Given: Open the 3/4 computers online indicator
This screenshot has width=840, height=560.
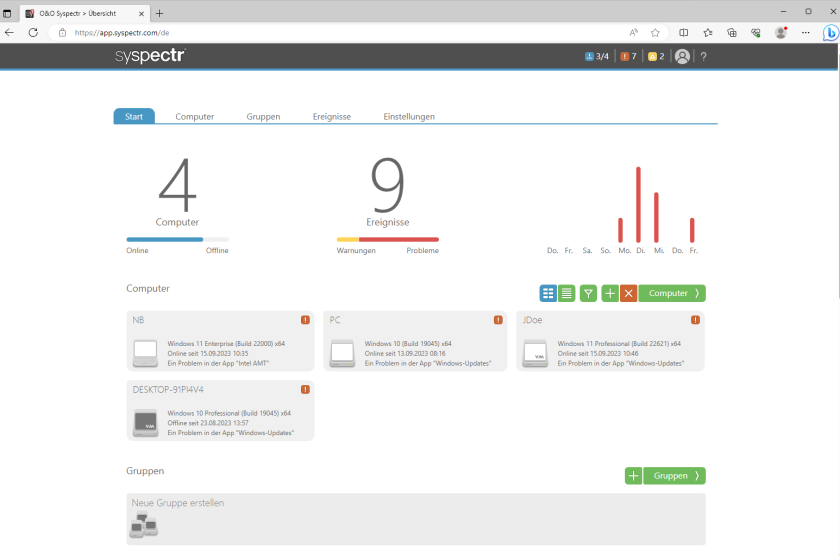Looking at the screenshot, I should click(597, 56).
